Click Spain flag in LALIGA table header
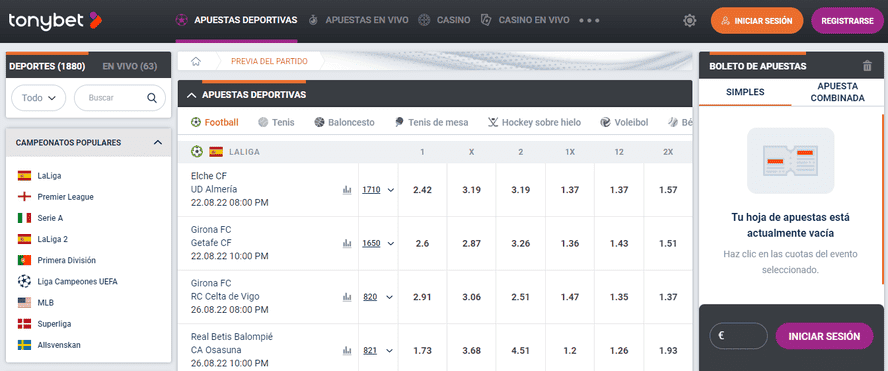 click(216, 152)
